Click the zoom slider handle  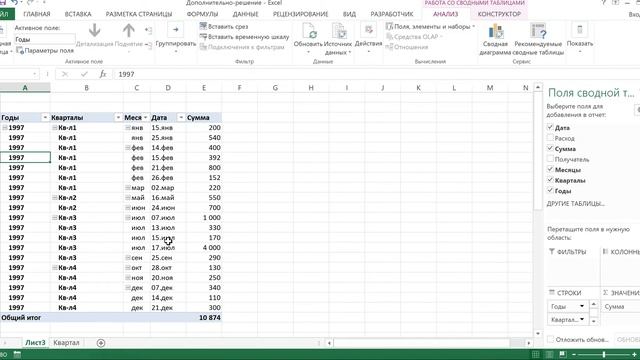coord(604,354)
